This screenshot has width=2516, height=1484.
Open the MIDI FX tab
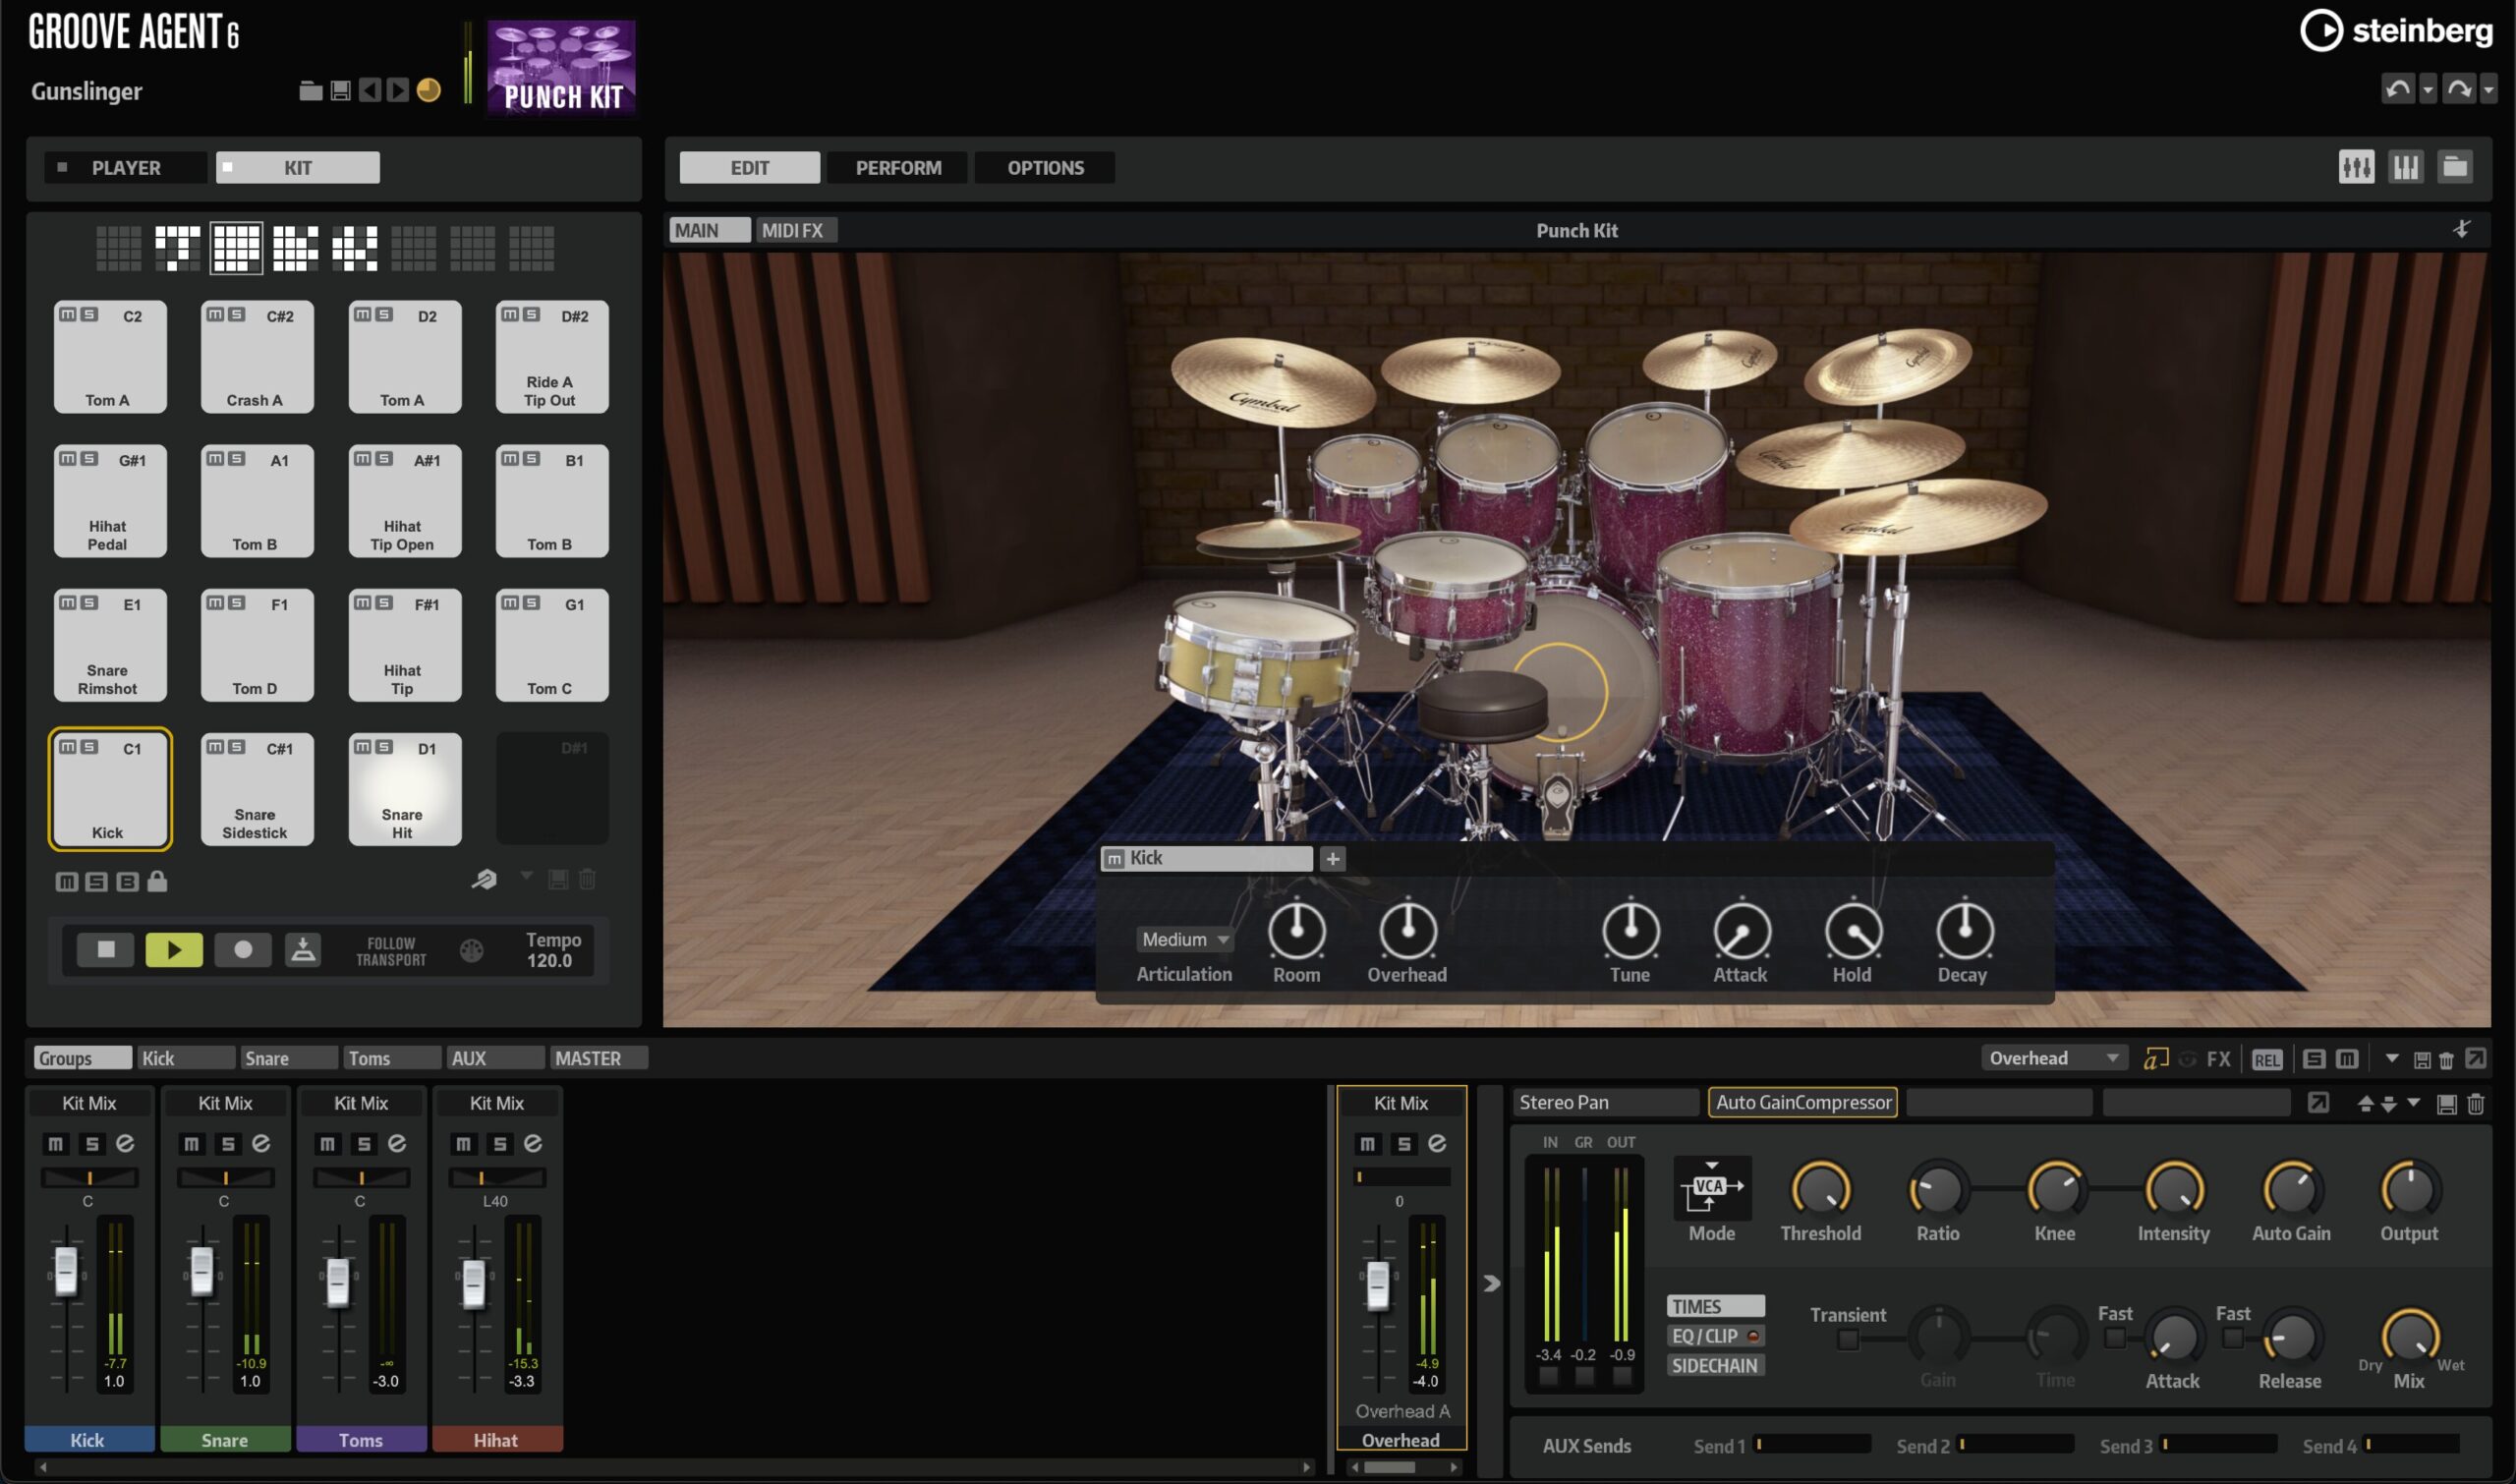click(x=795, y=230)
